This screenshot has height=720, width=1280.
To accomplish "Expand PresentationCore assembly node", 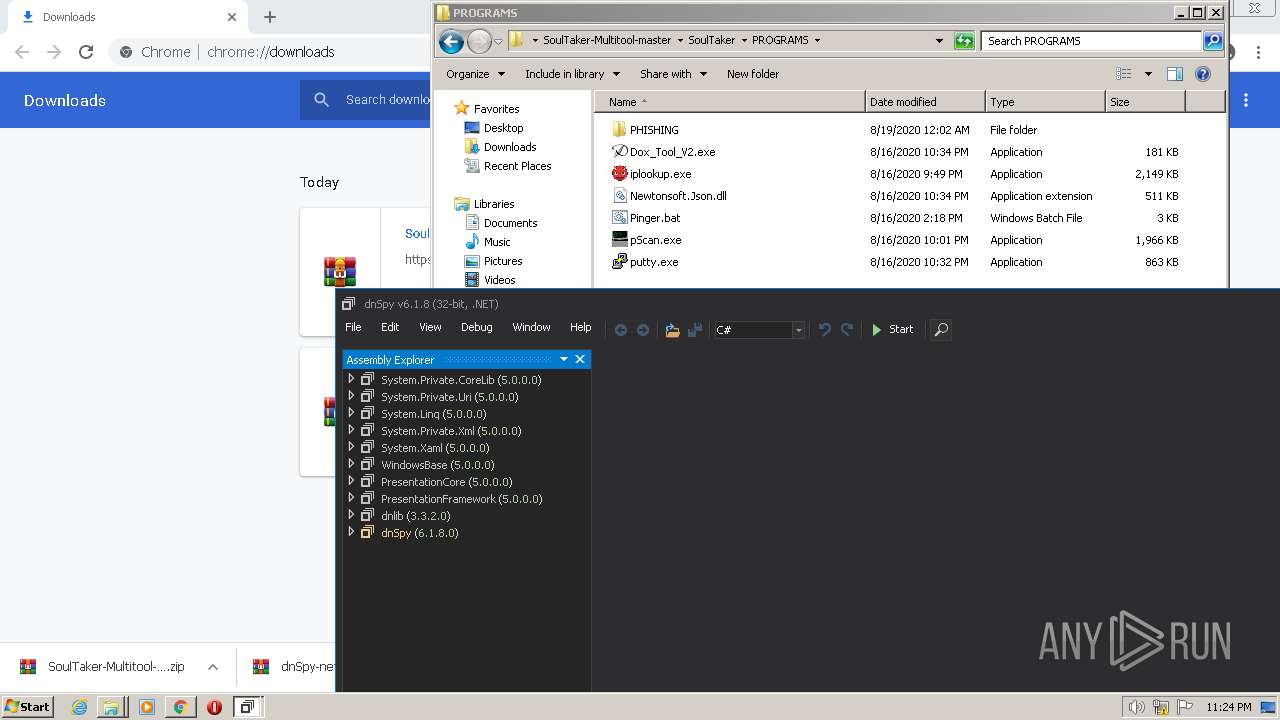I will pyautogui.click(x=351, y=482).
